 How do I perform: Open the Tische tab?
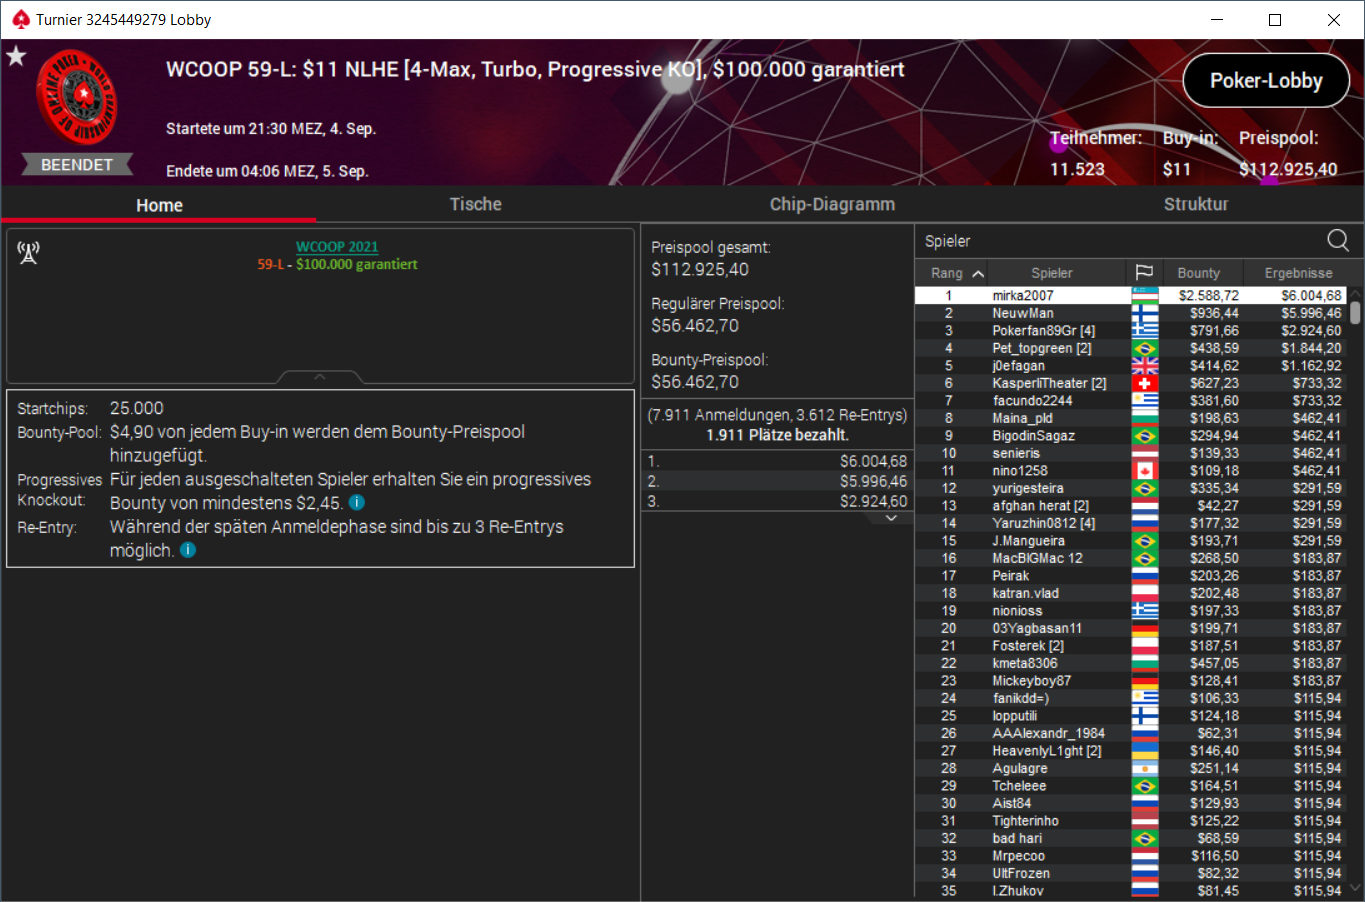[x=476, y=204]
